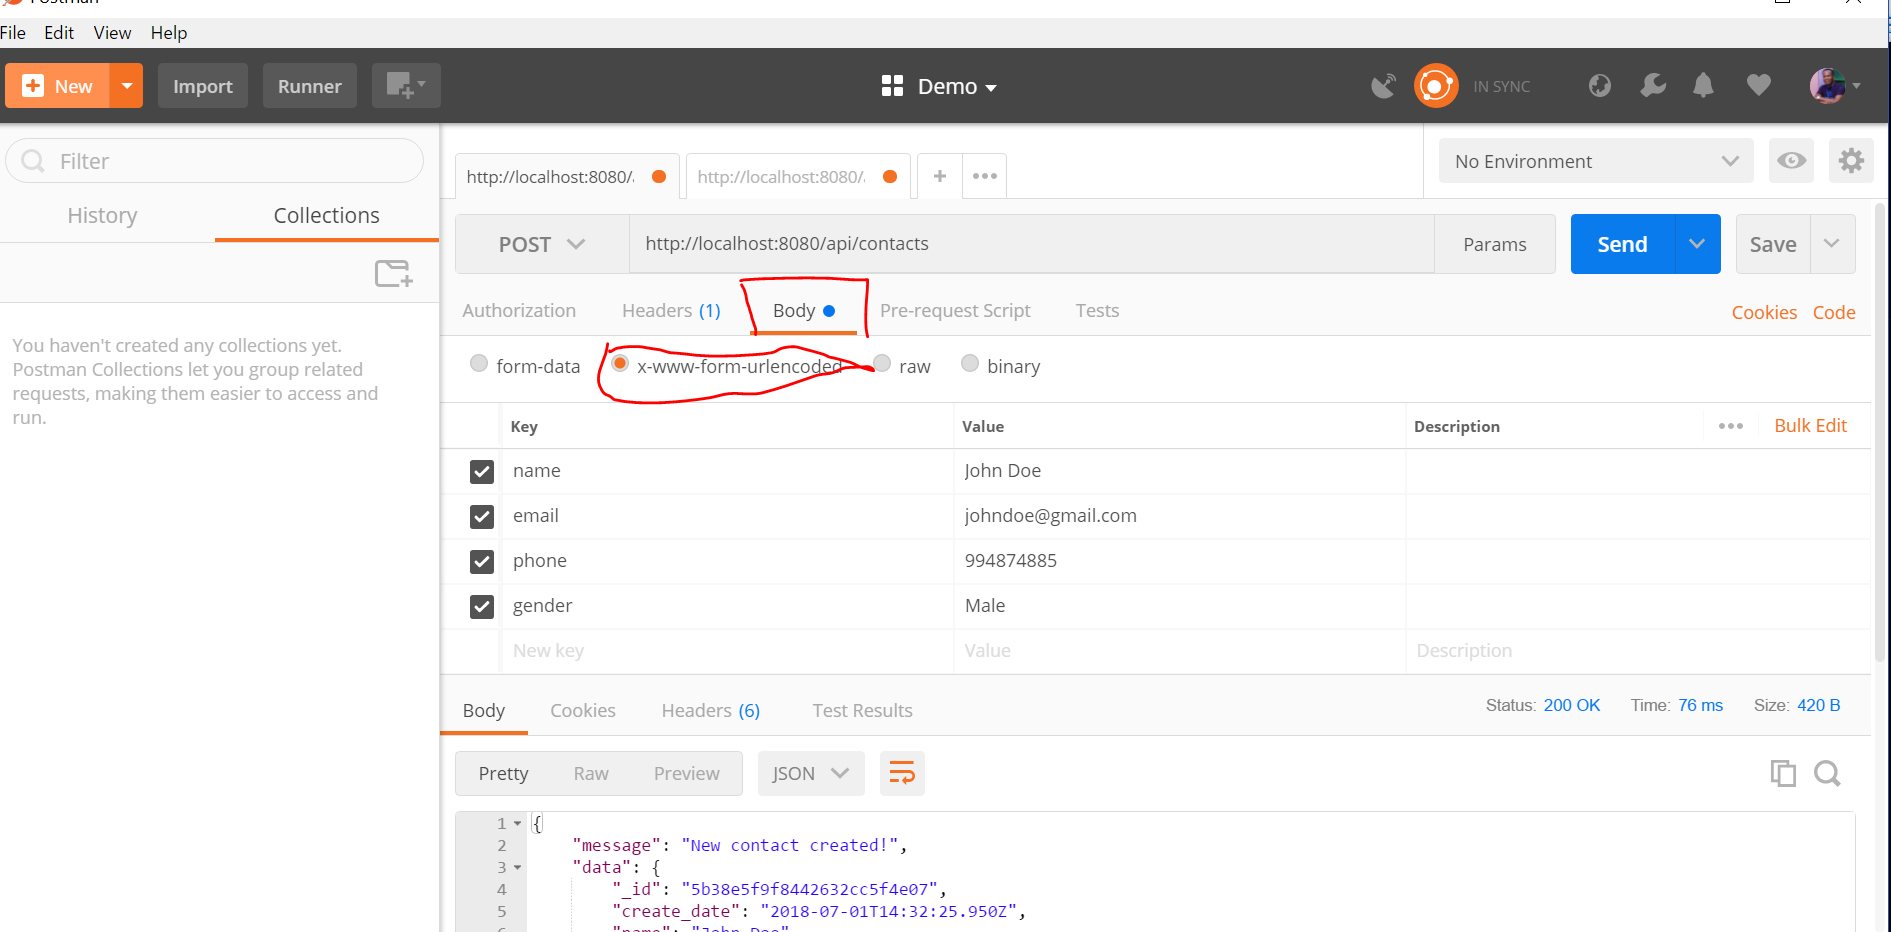This screenshot has width=1891, height=932.
Task: Open the request Headers (1) tab
Action: pyautogui.click(x=671, y=311)
